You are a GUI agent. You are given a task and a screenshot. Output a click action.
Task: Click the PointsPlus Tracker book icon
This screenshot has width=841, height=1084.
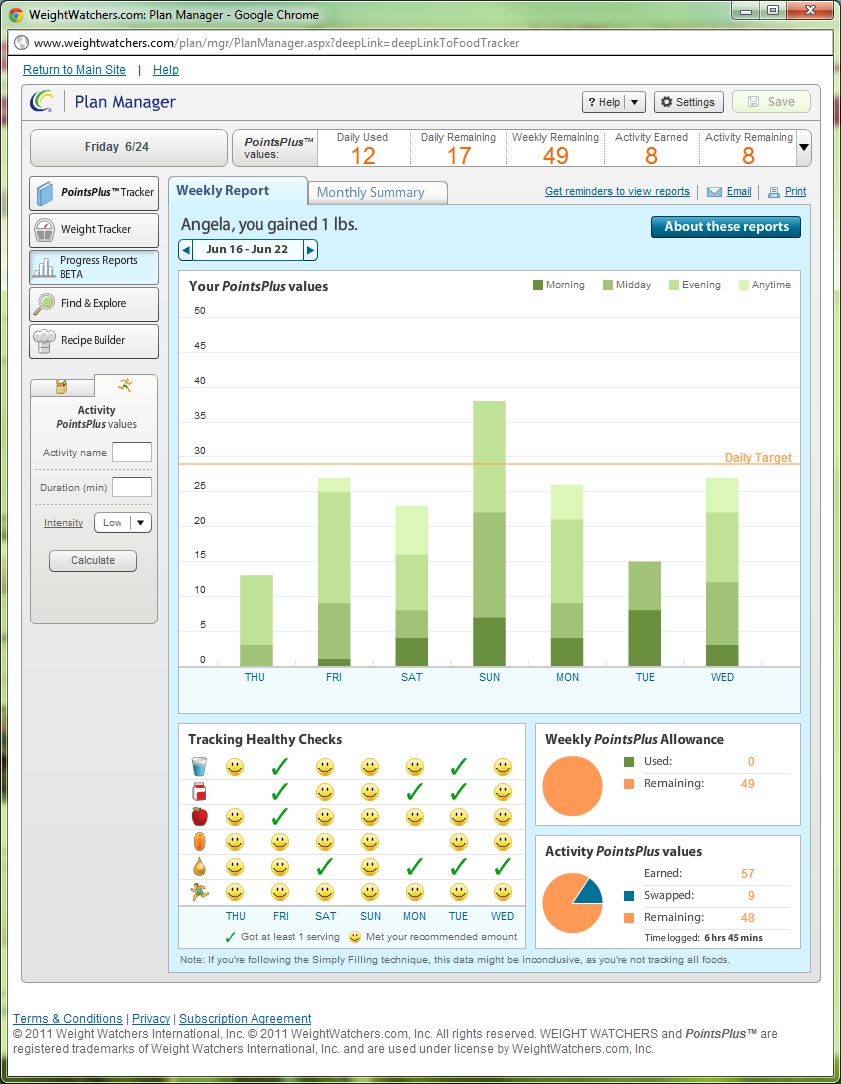[45, 192]
